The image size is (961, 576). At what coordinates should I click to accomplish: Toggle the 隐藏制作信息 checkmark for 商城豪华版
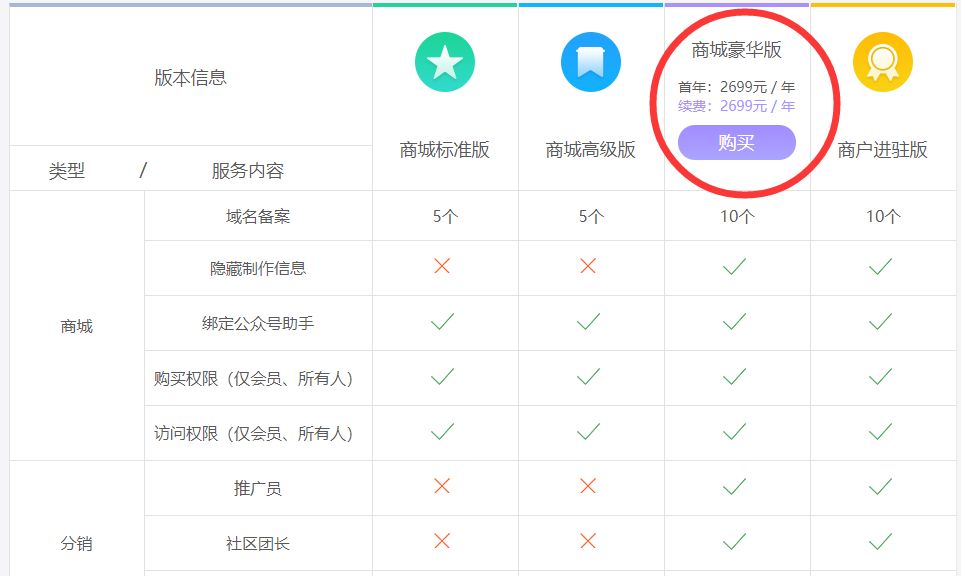pos(736,268)
